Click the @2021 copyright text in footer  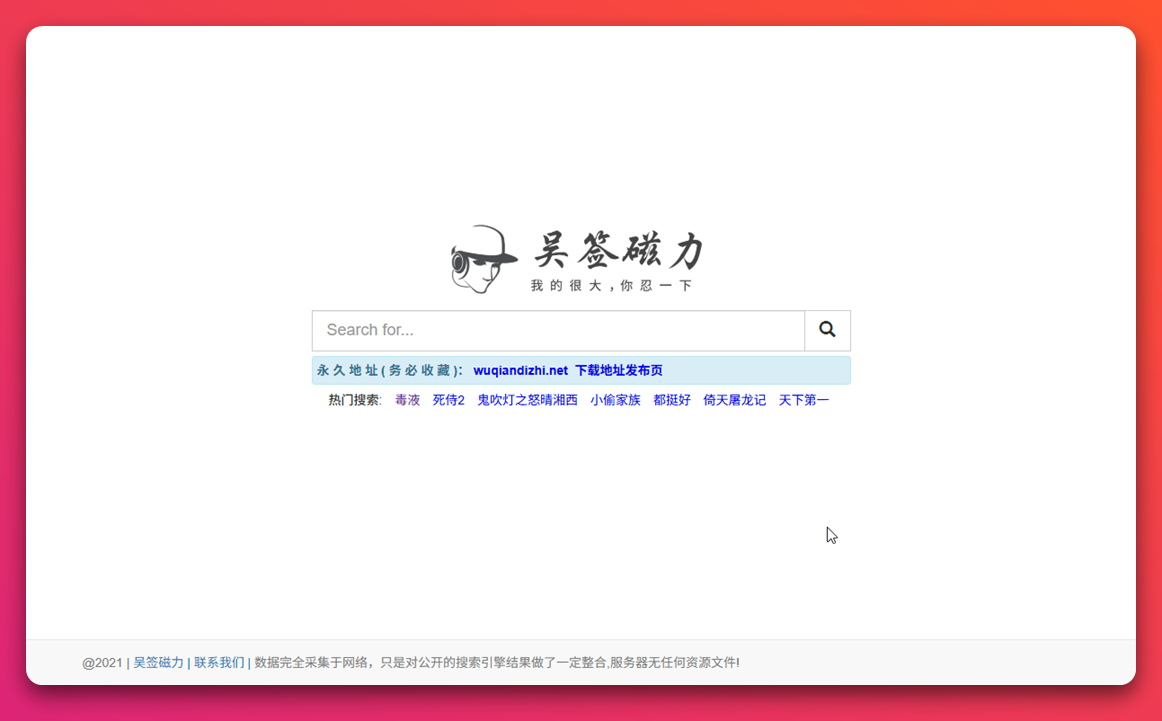pyautogui.click(x=102, y=662)
